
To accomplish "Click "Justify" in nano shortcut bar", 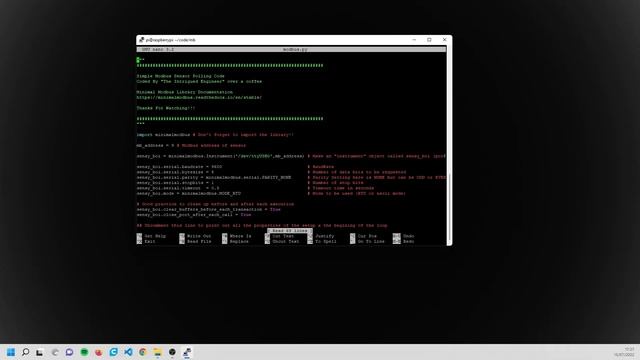I will 324,236.
